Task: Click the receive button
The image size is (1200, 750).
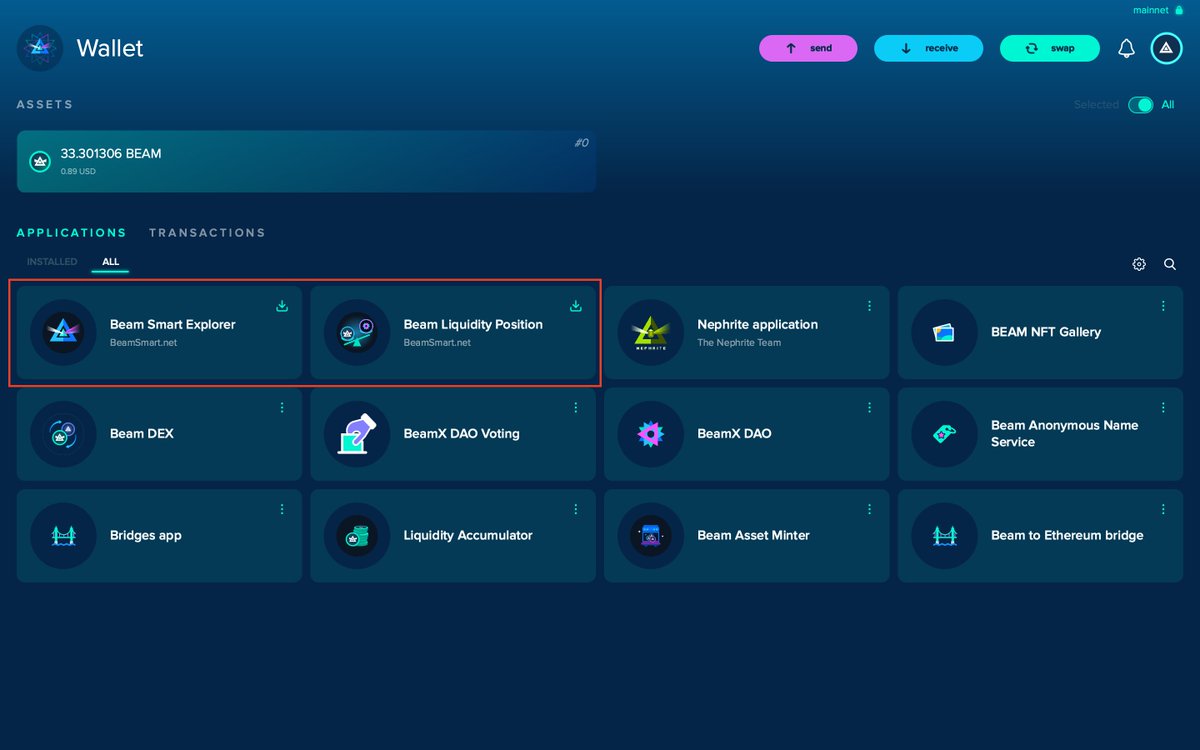Action: pyautogui.click(x=929, y=48)
